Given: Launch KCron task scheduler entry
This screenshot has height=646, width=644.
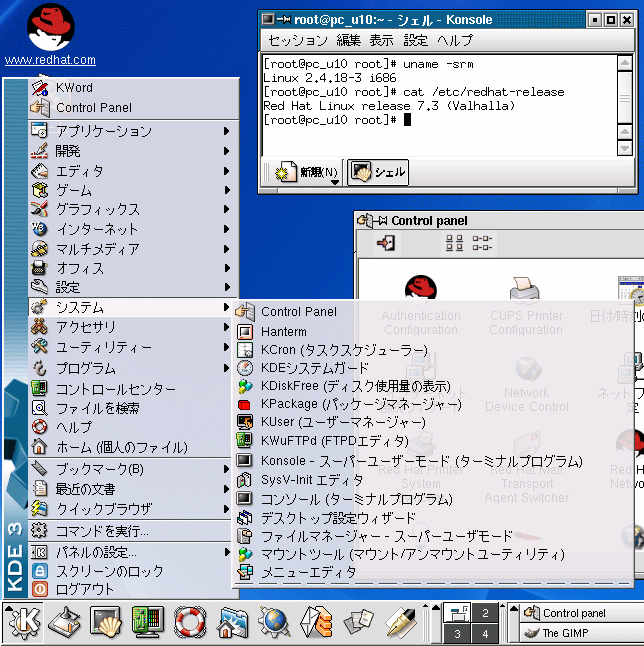Looking at the screenshot, I should pos(433,350).
